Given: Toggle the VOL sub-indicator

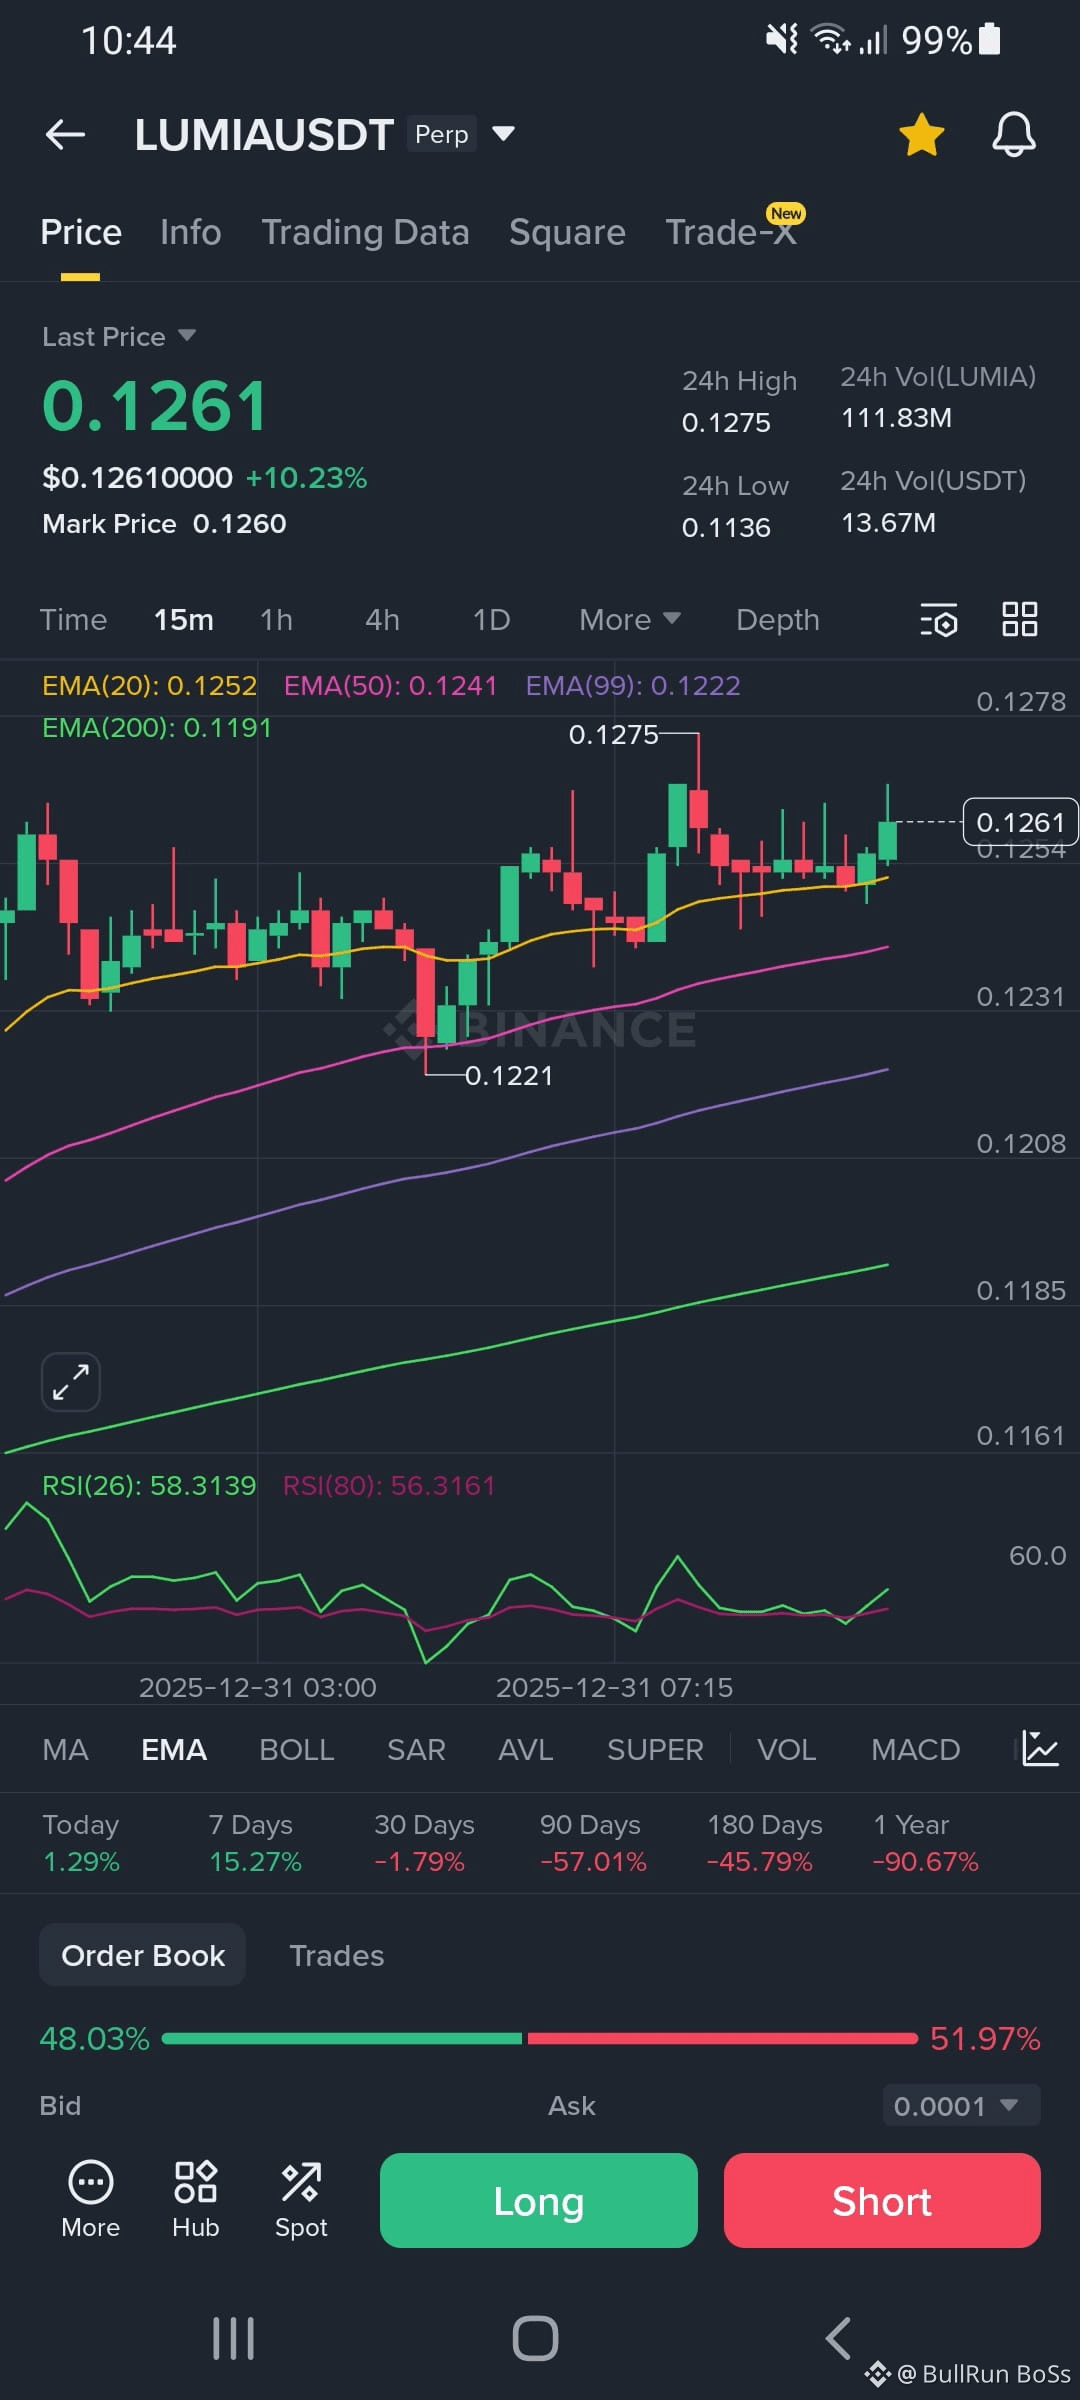Looking at the screenshot, I should pos(787,1749).
